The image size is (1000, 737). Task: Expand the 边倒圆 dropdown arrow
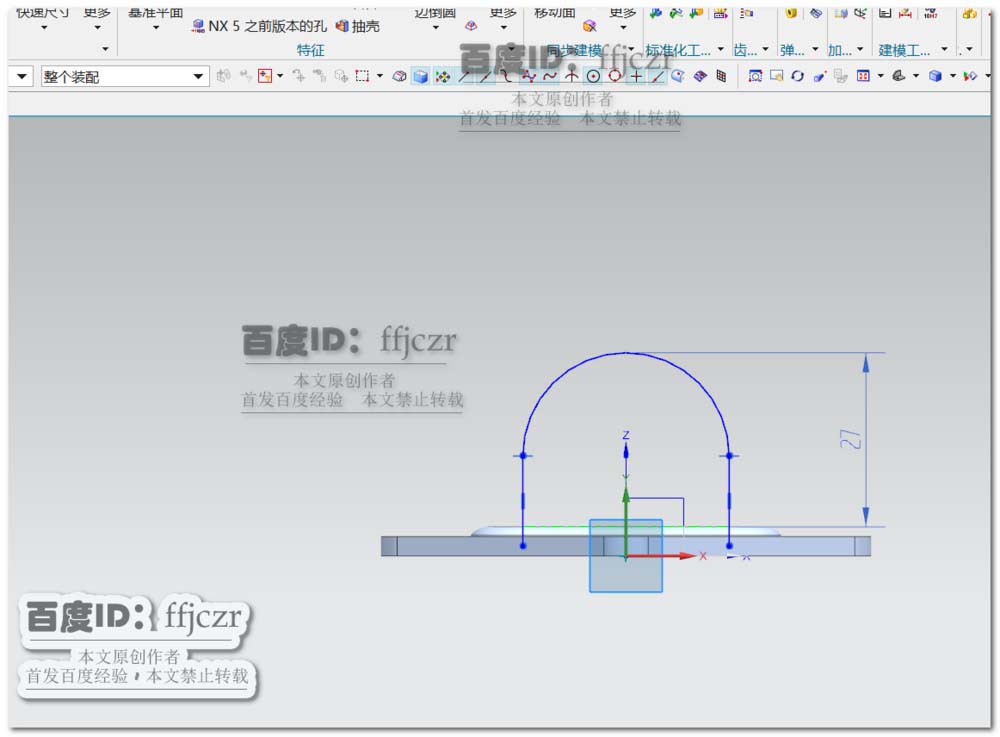[436, 28]
